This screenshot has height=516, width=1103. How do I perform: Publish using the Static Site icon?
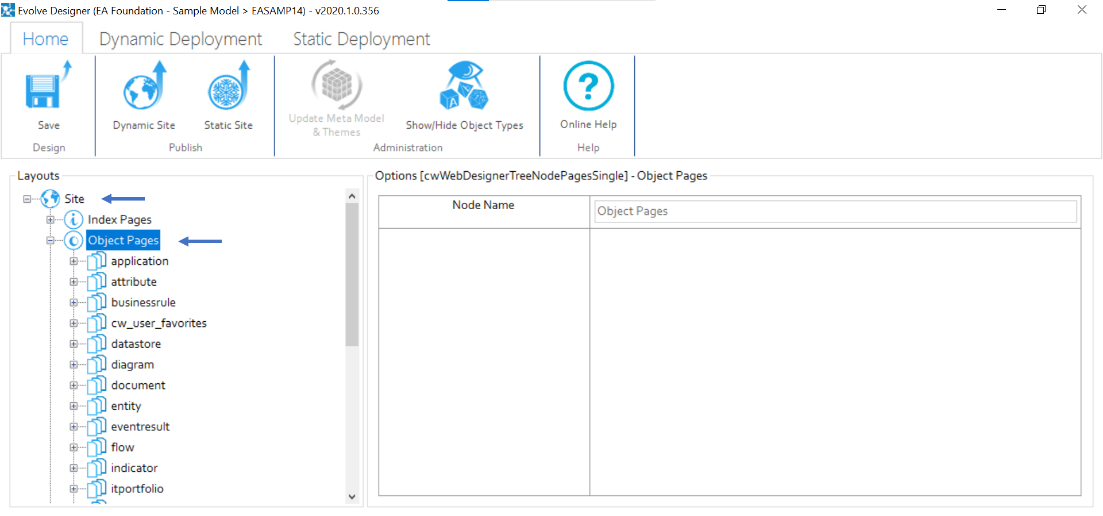tap(228, 90)
